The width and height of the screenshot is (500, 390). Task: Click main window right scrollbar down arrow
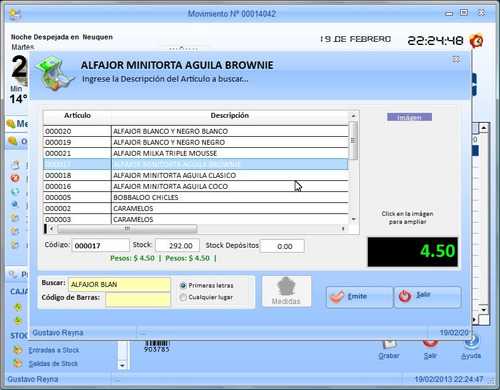tap(484, 310)
